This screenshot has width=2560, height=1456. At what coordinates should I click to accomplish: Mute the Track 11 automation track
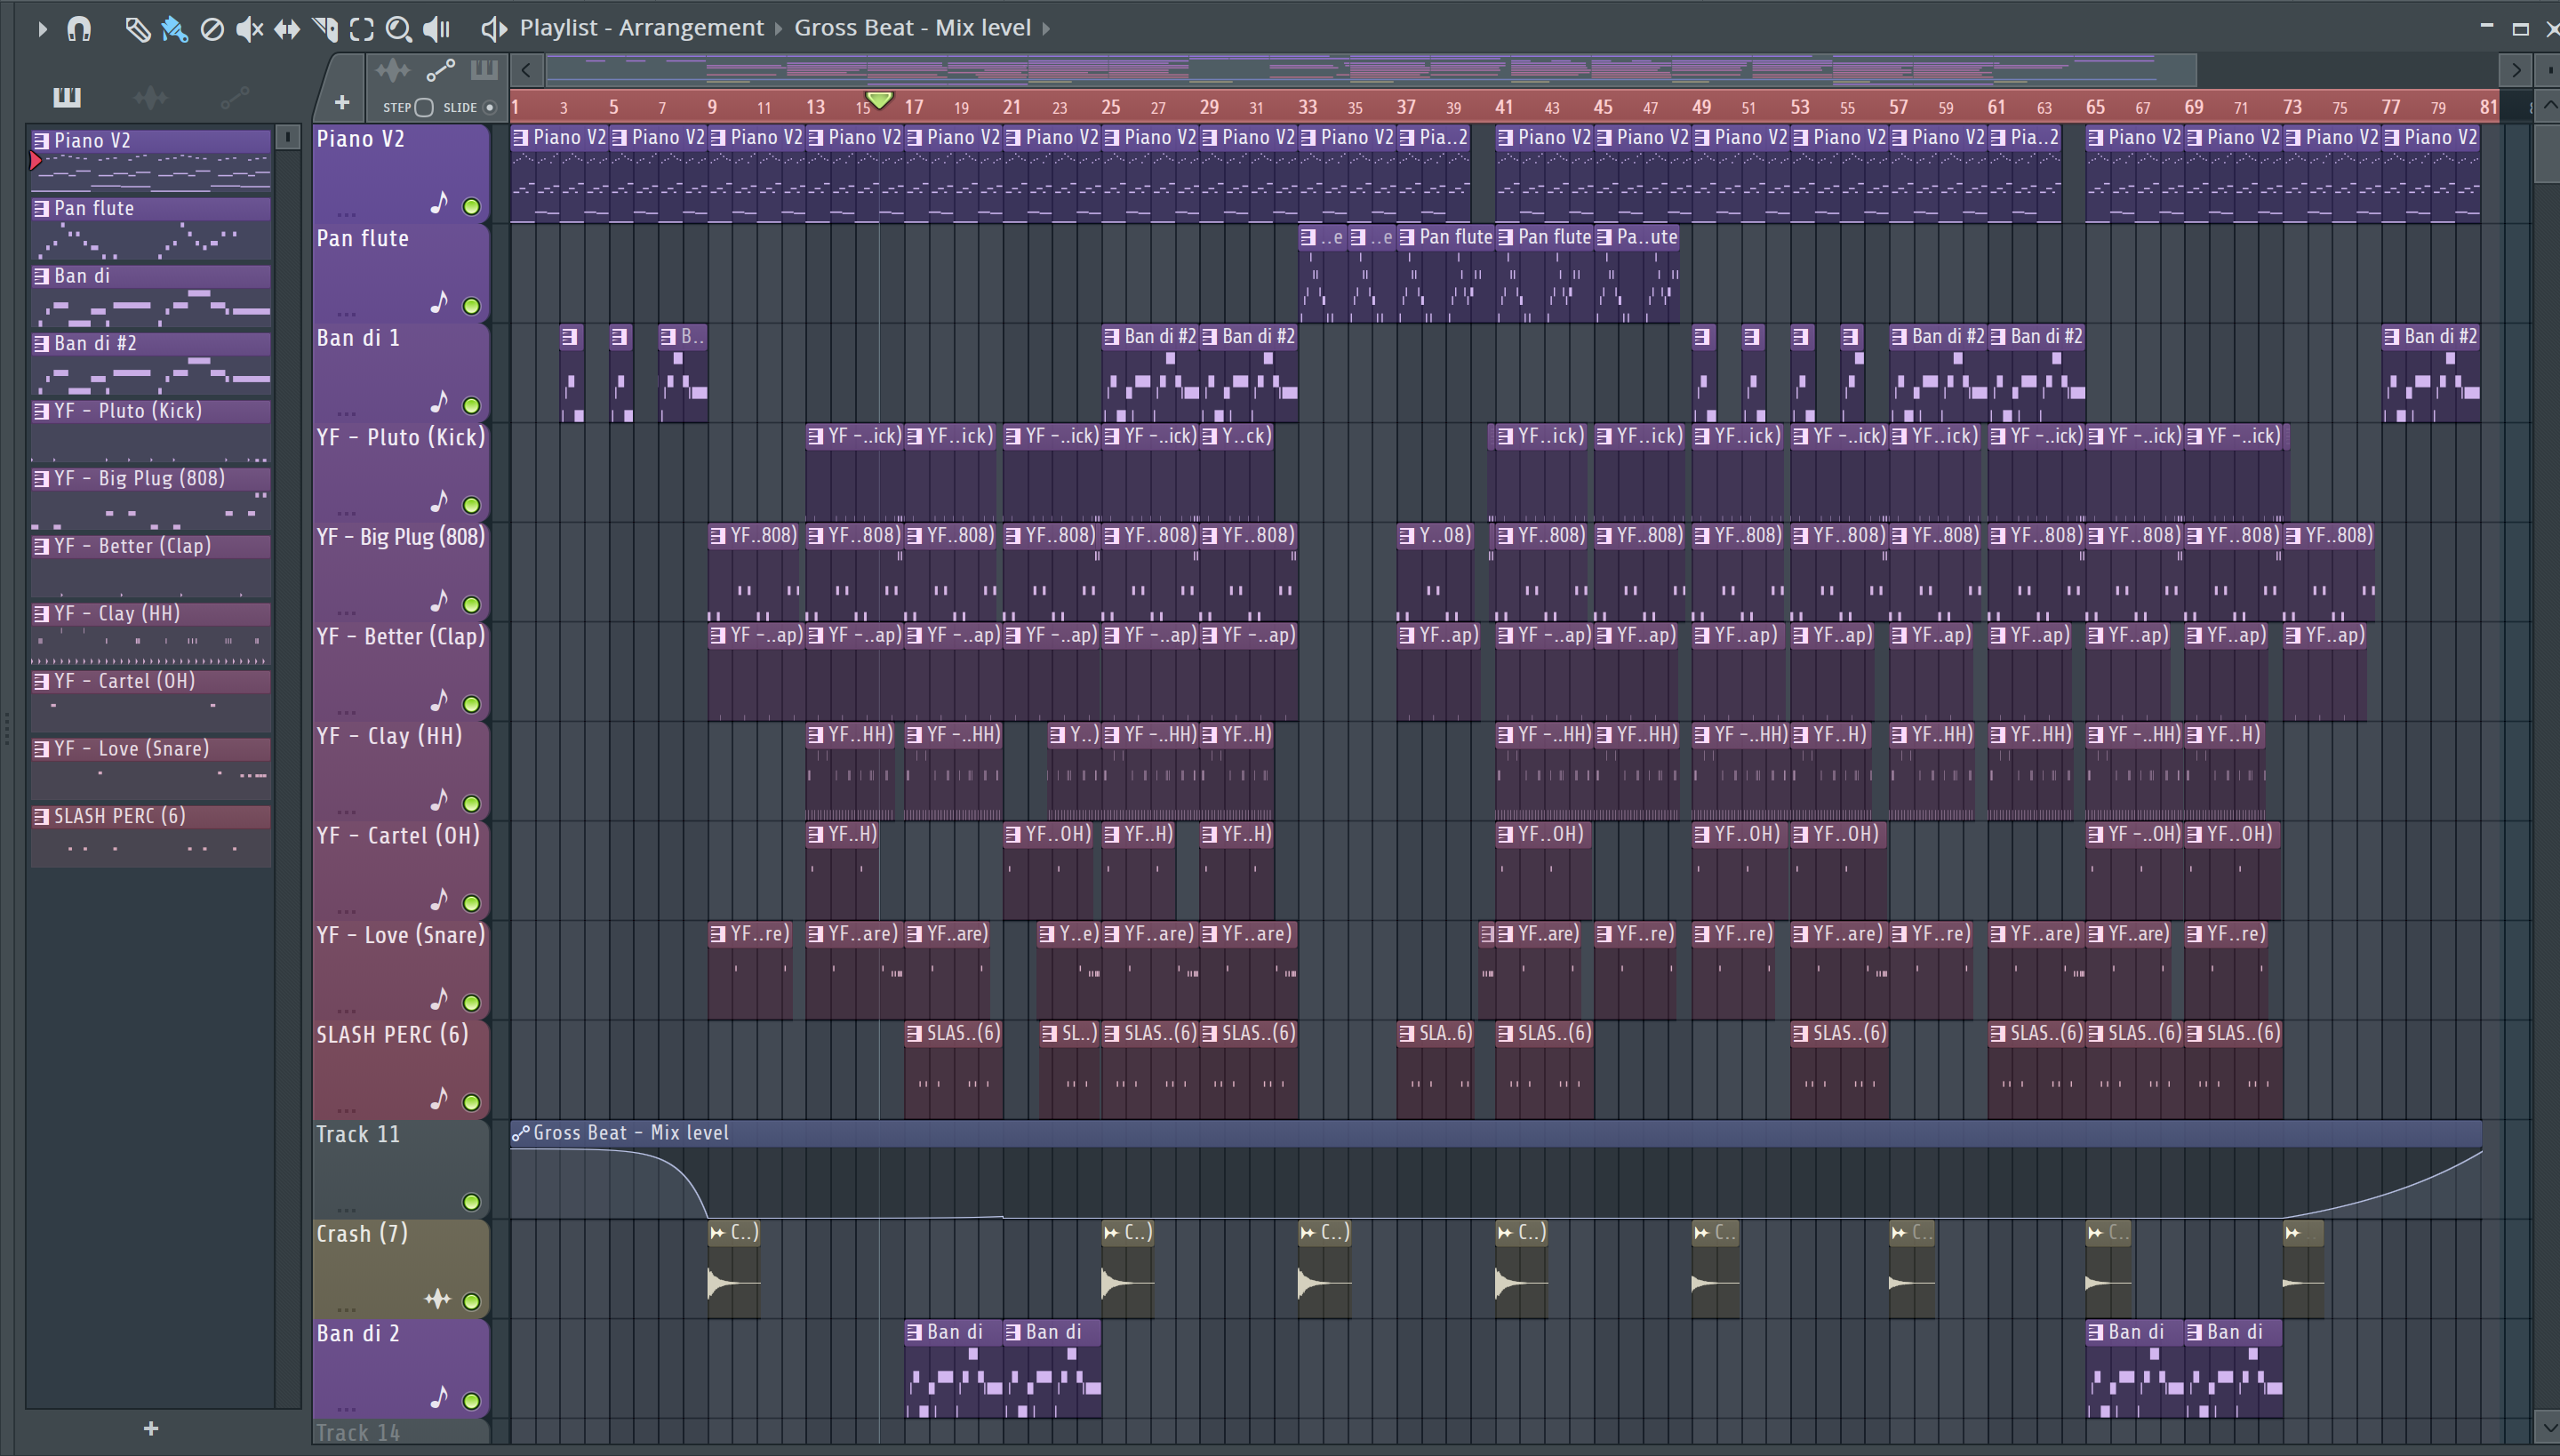[x=471, y=1202]
